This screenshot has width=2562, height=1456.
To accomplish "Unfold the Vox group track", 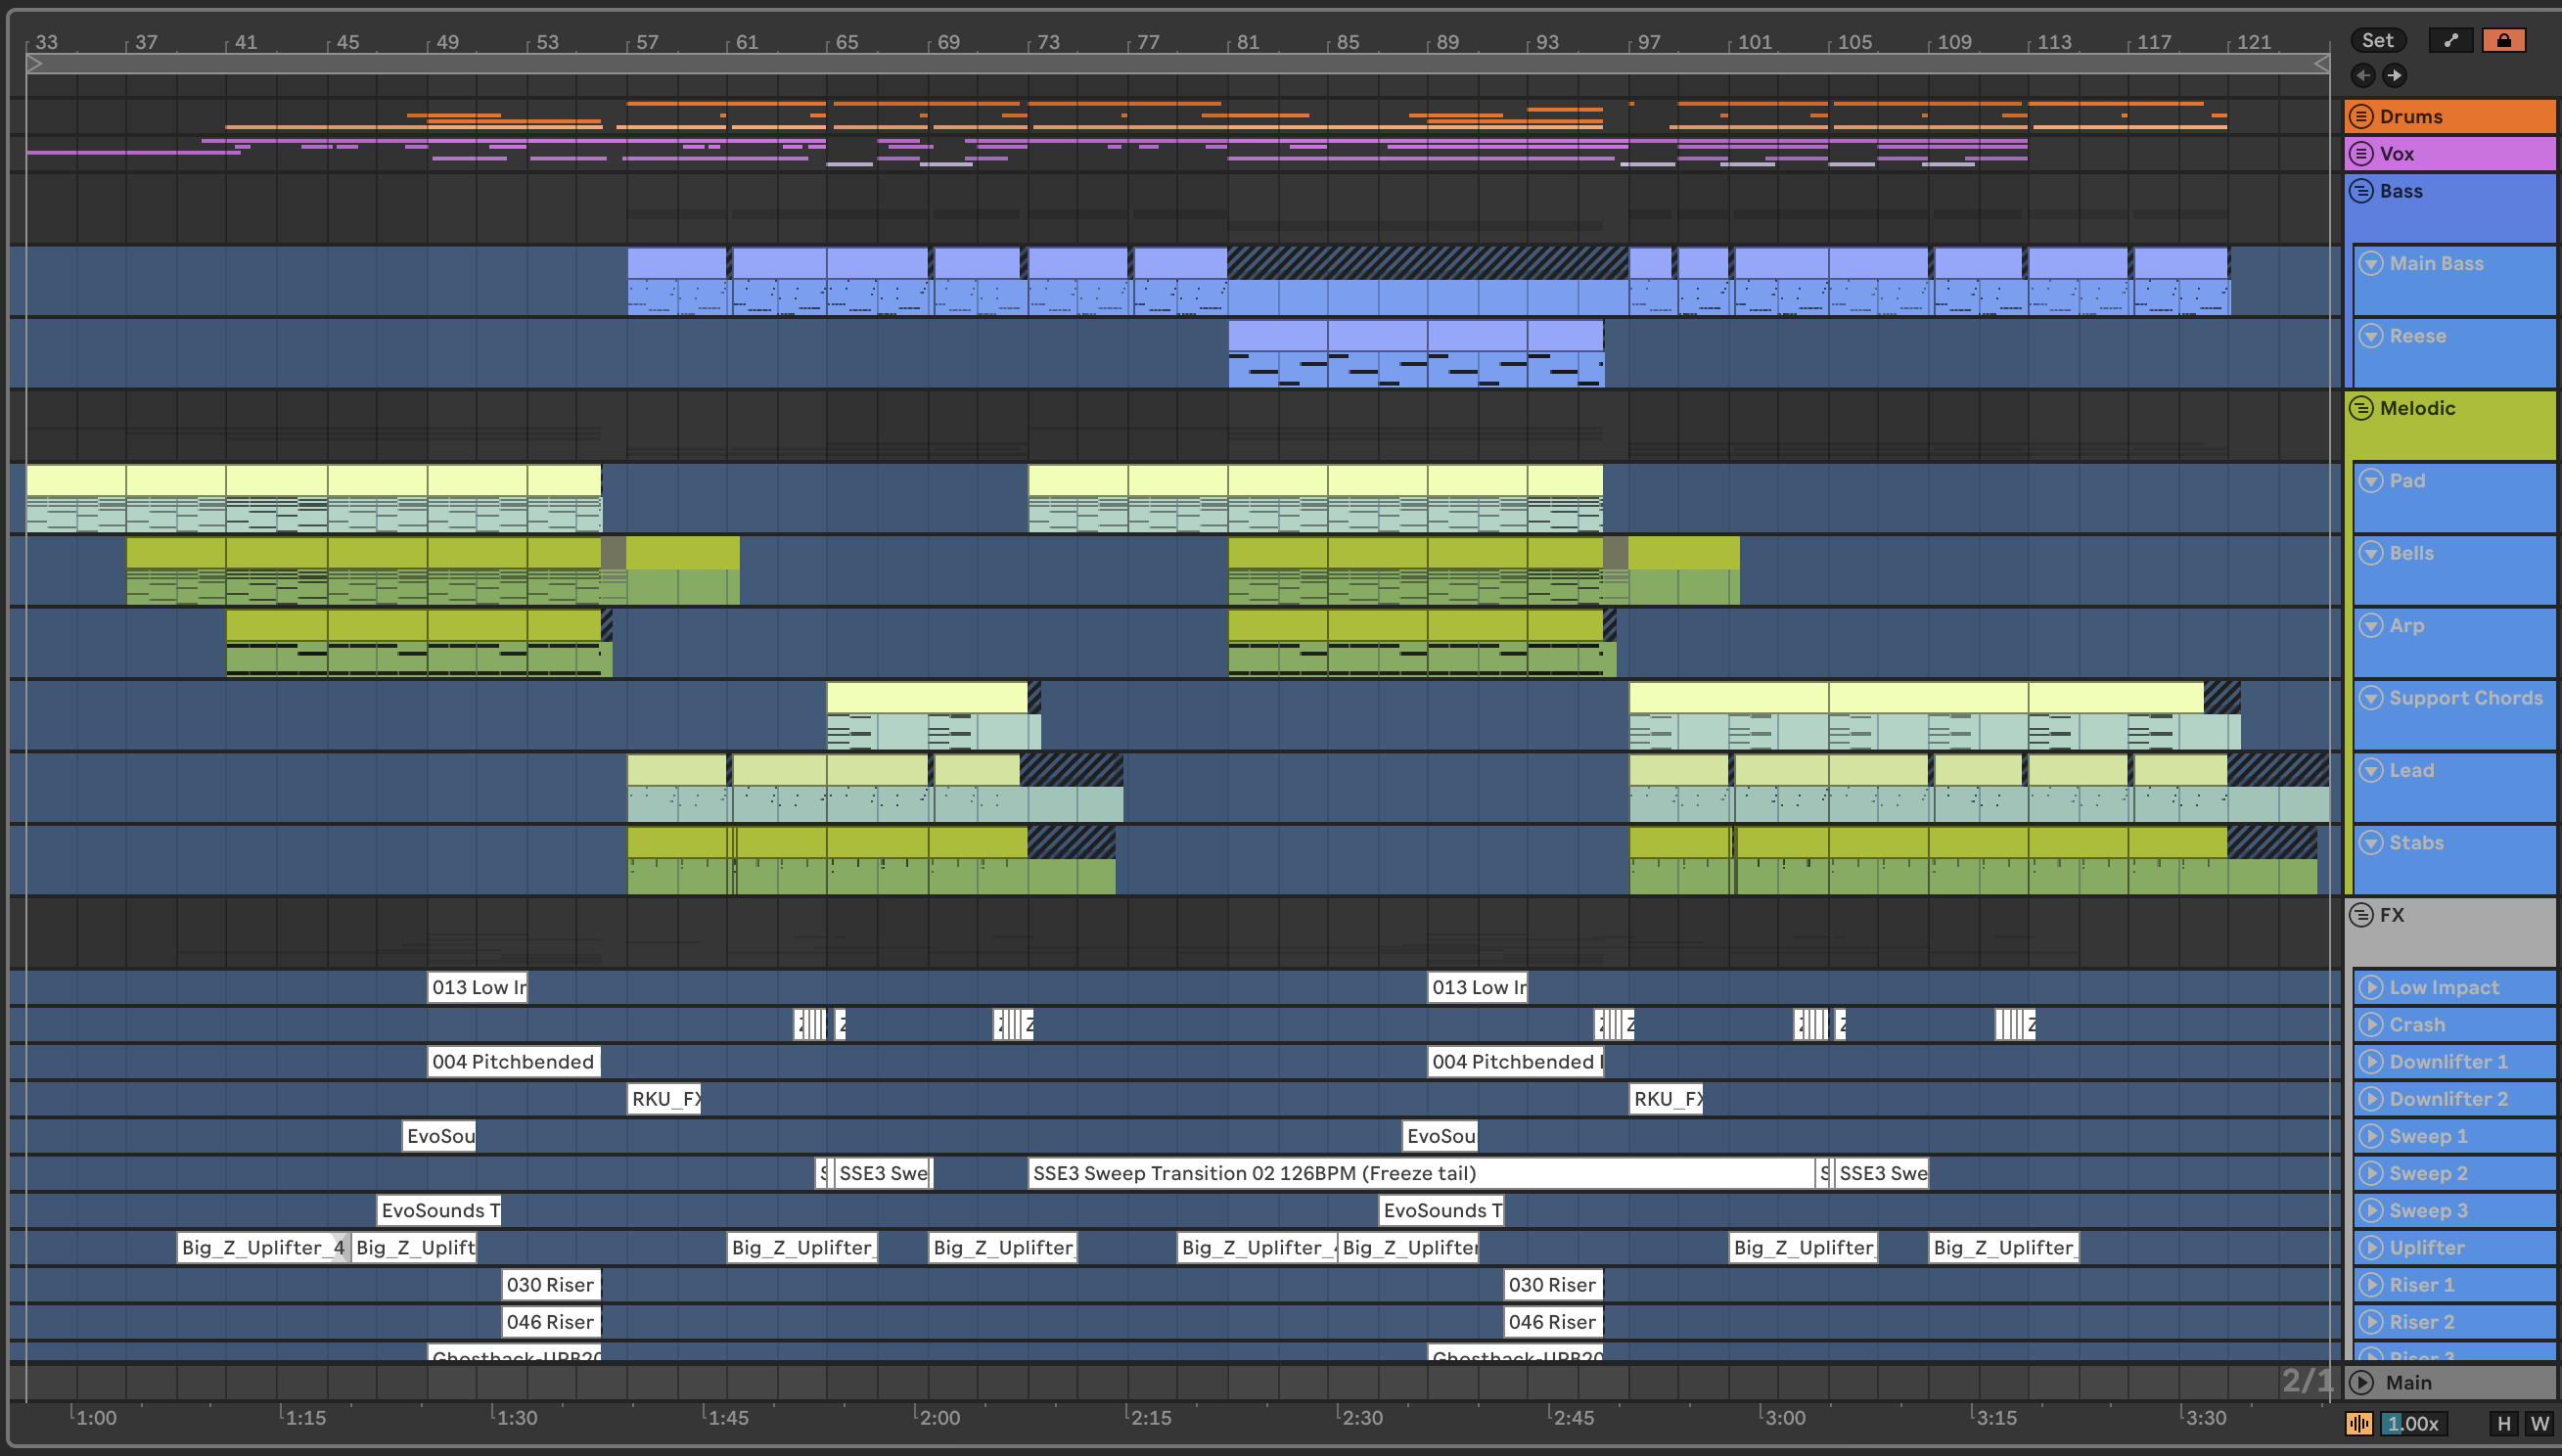I will point(2361,153).
